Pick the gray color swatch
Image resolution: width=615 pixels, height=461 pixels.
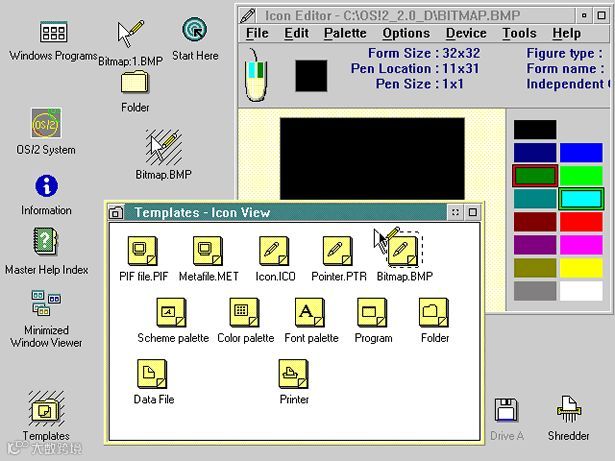click(x=535, y=291)
